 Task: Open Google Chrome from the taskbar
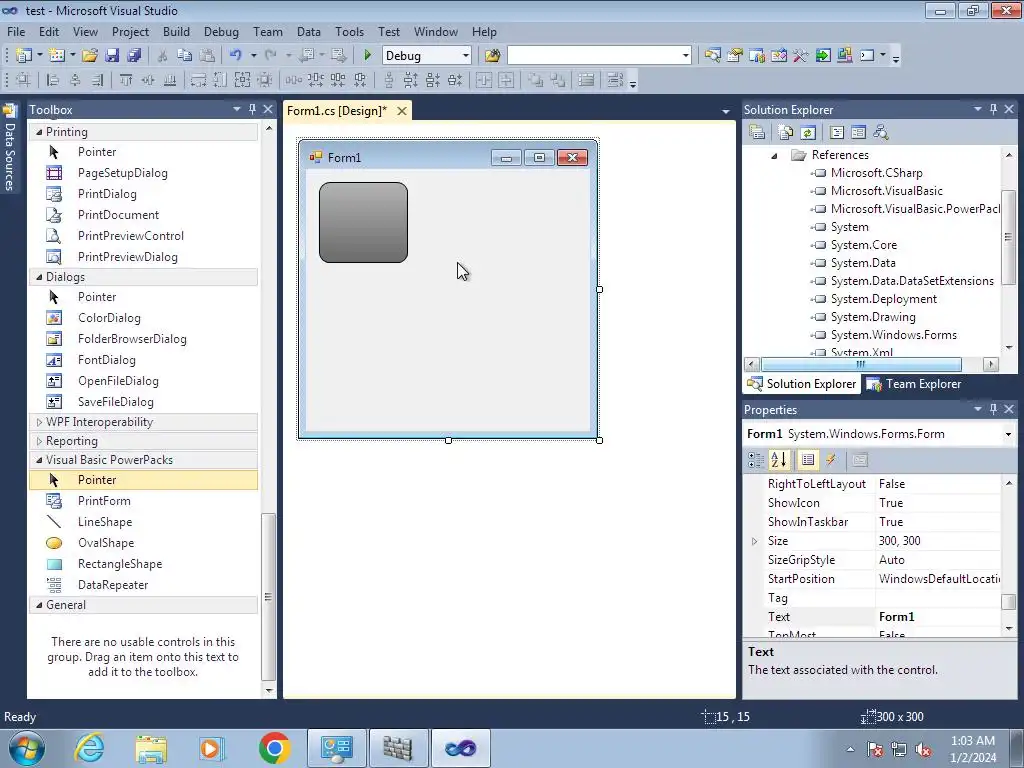click(x=274, y=748)
